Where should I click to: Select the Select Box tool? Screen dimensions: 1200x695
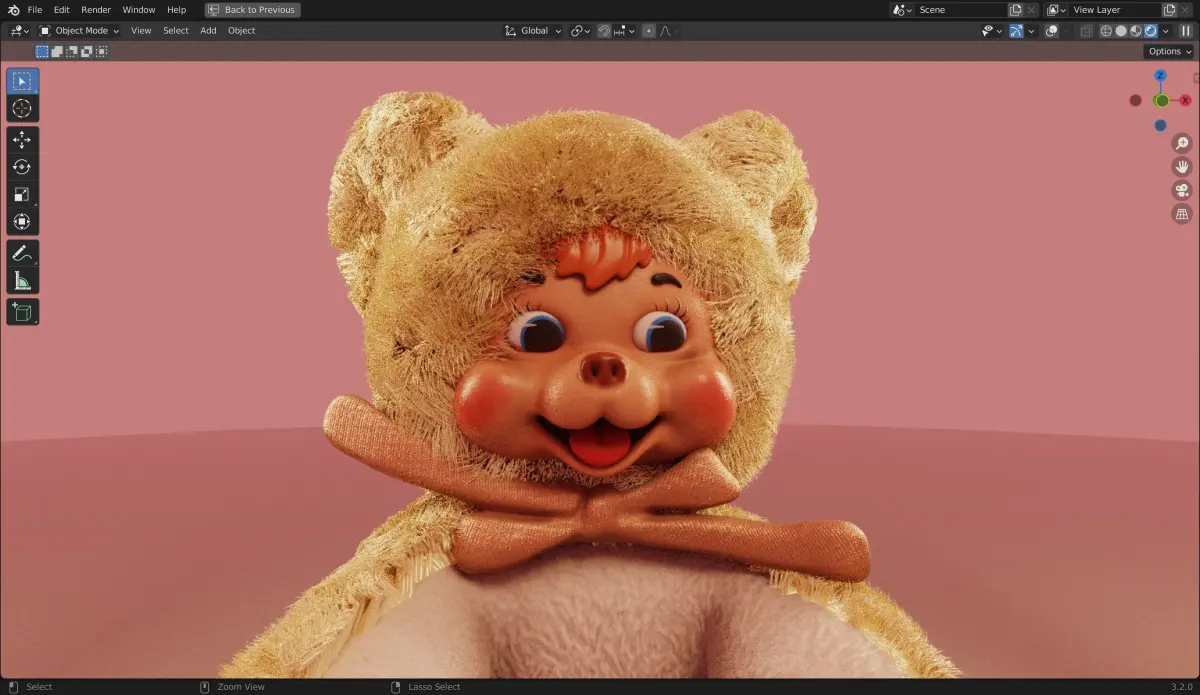[x=23, y=81]
